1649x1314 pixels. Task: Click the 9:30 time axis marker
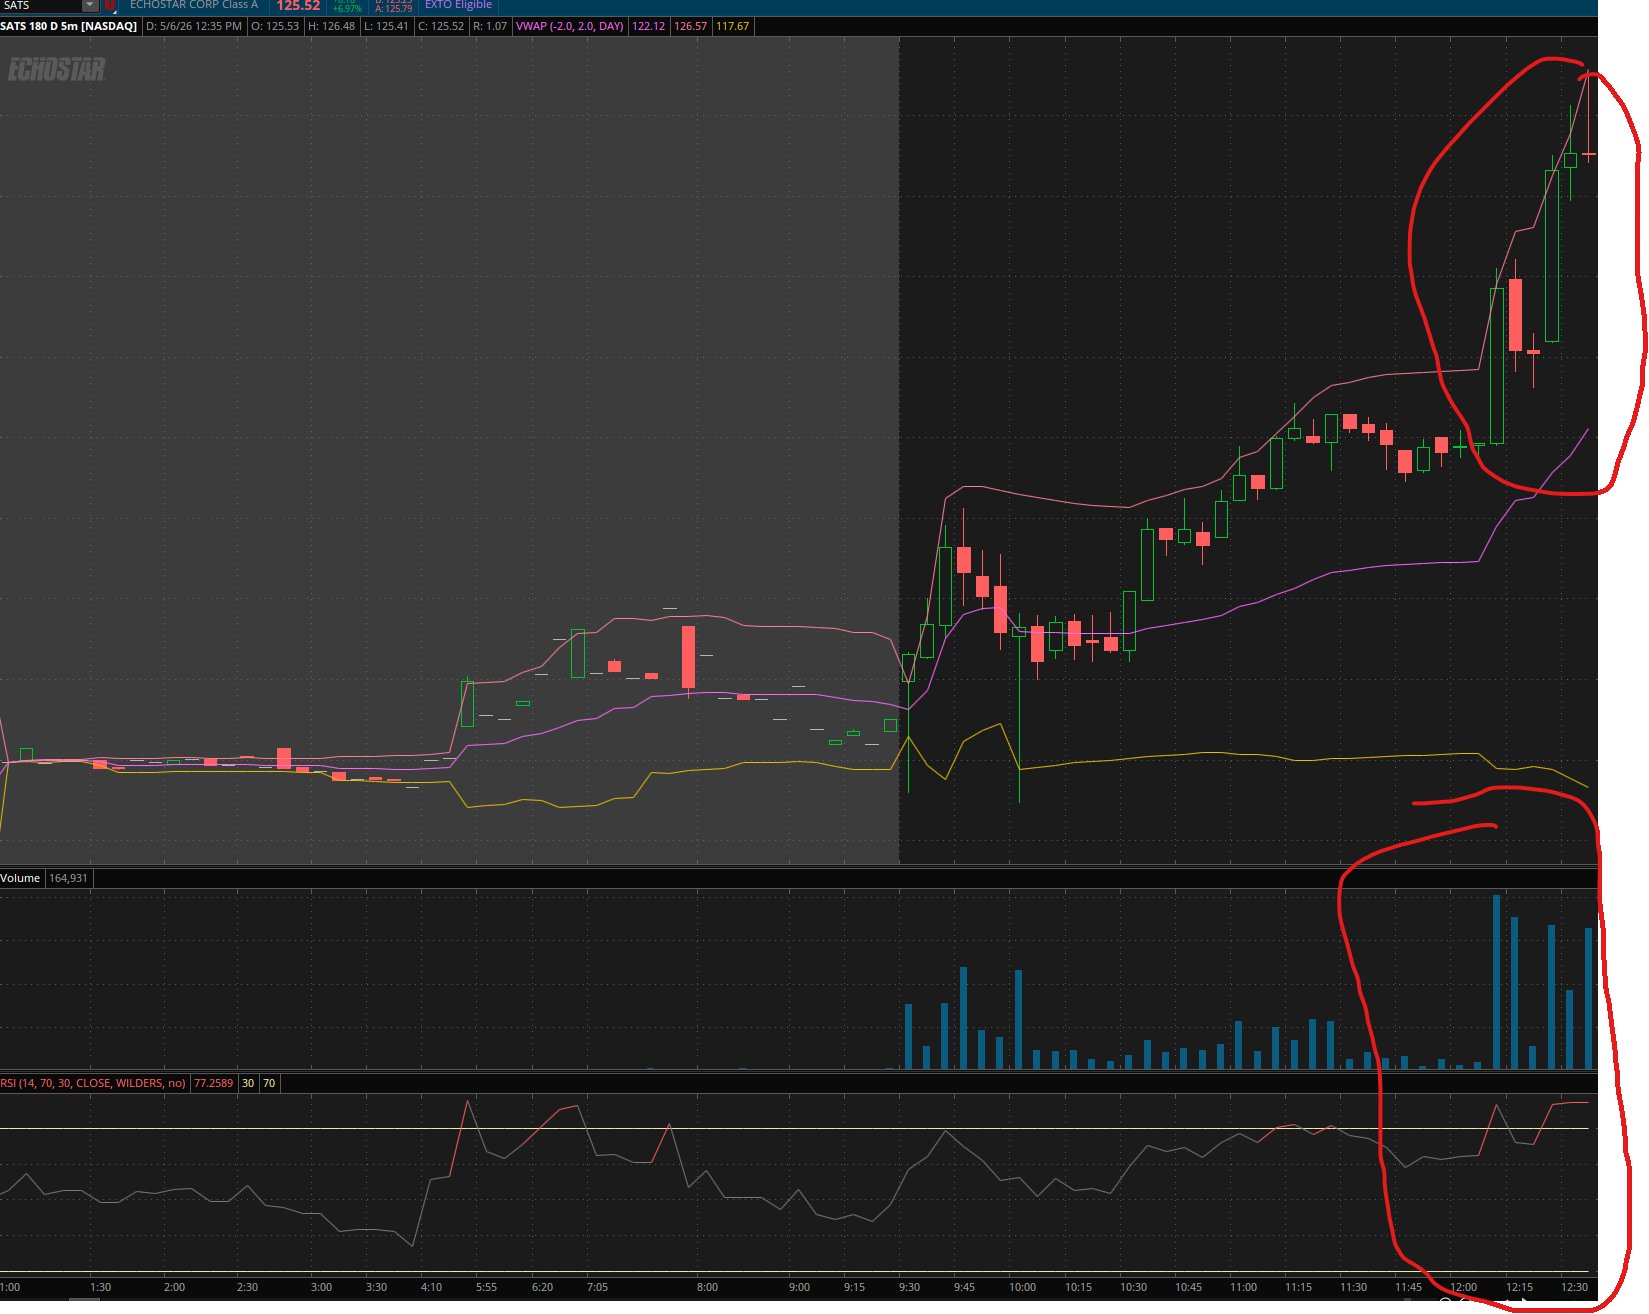(909, 1287)
